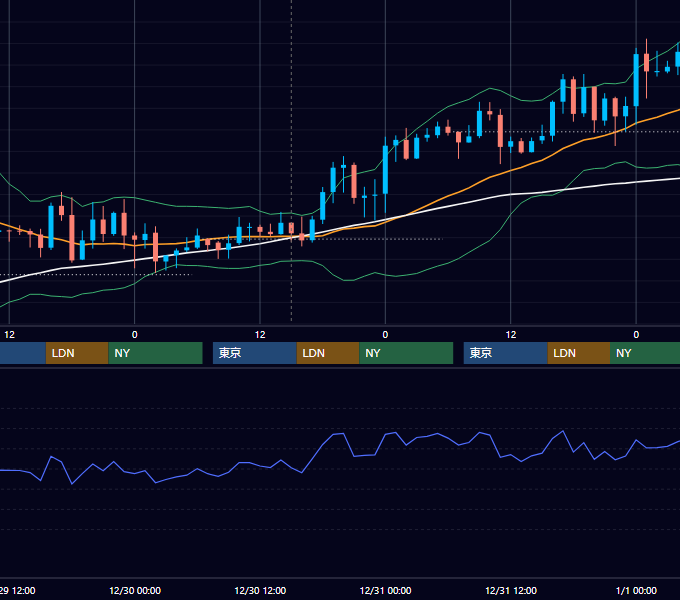
Task: Select the LDN session bar on 12/29
Action: [x=77, y=353]
